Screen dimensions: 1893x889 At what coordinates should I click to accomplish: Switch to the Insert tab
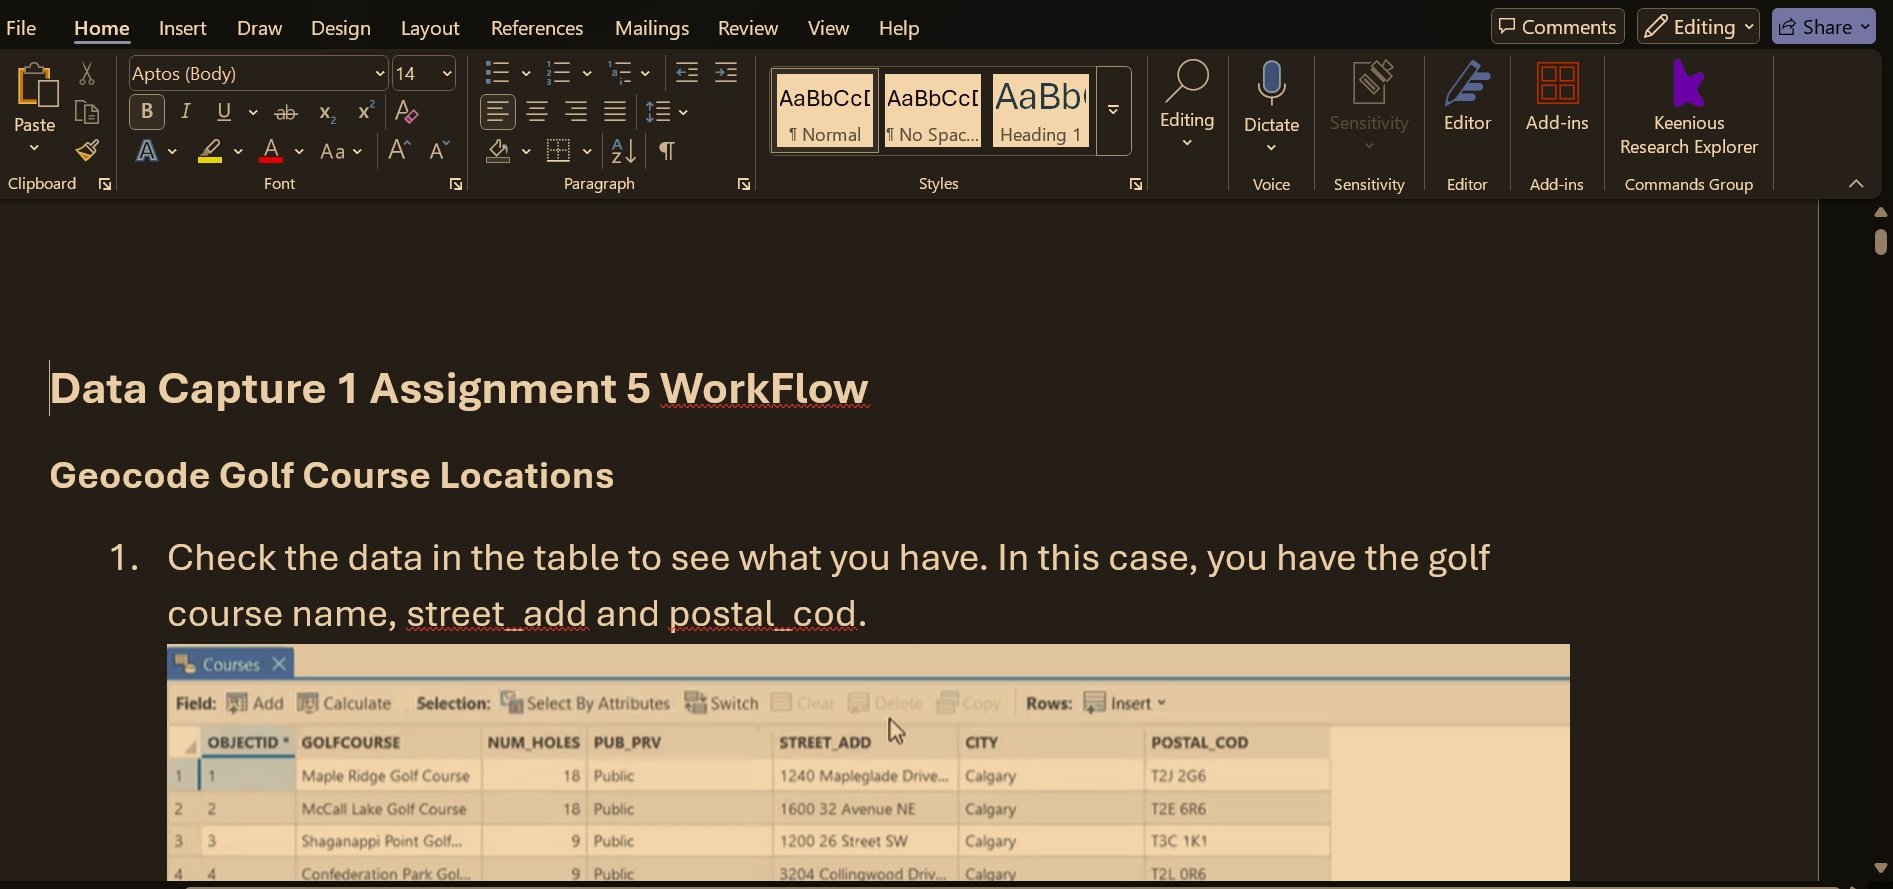coord(183,28)
